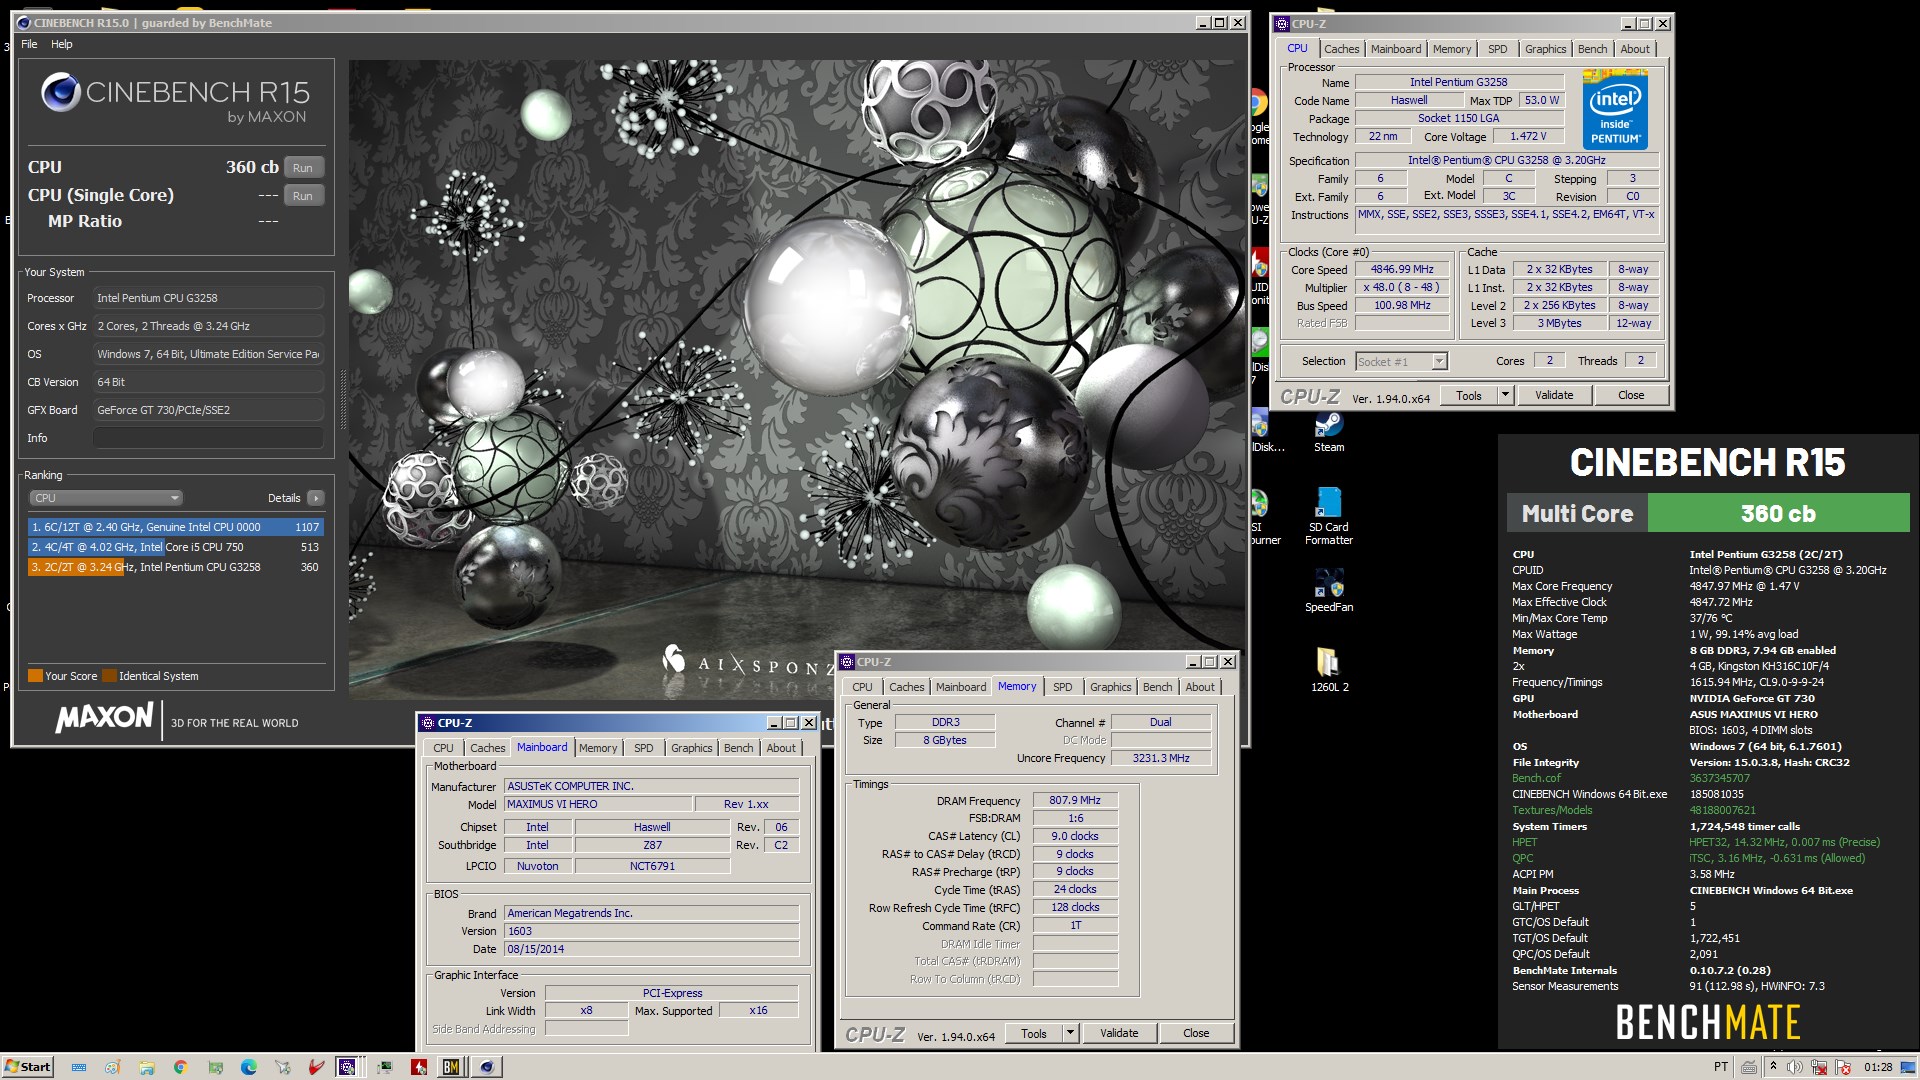Viewport: 1920px width, 1080px height.
Task: Click Validate in top CPU-Z window
Action: tap(1553, 395)
